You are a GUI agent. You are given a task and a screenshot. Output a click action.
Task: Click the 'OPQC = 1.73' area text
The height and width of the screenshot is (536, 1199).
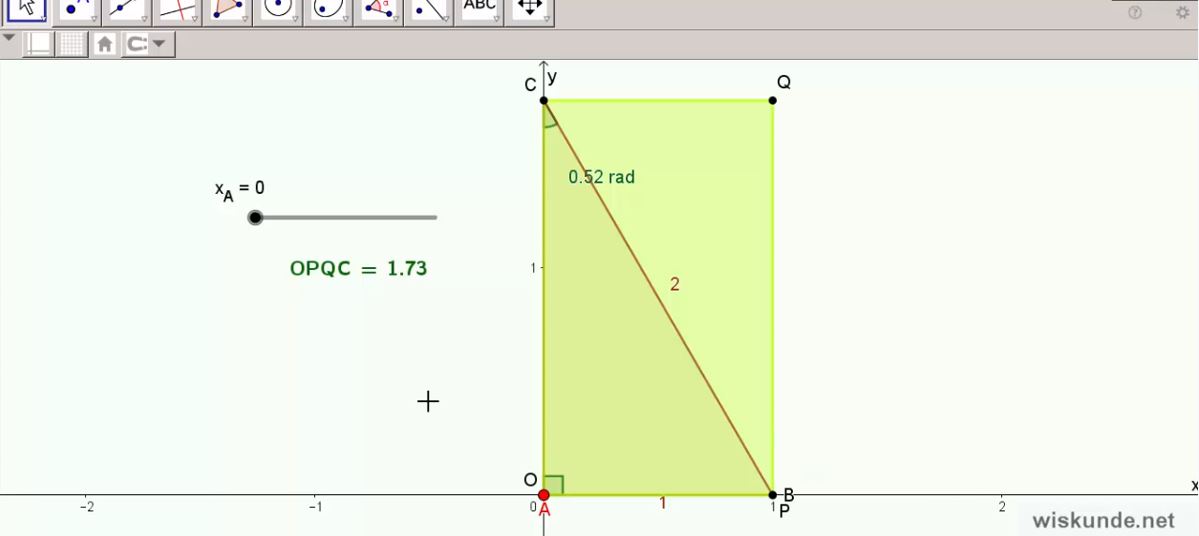[358, 268]
